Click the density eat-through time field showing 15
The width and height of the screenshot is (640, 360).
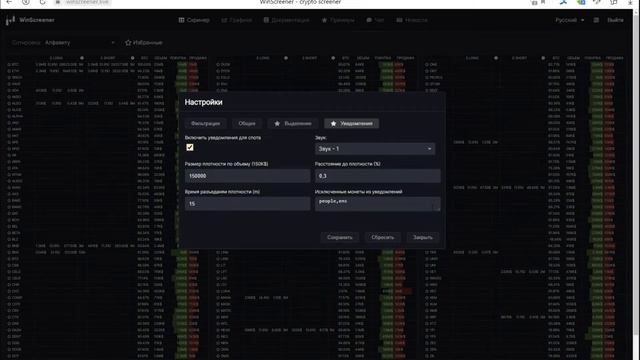pos(247,204)
